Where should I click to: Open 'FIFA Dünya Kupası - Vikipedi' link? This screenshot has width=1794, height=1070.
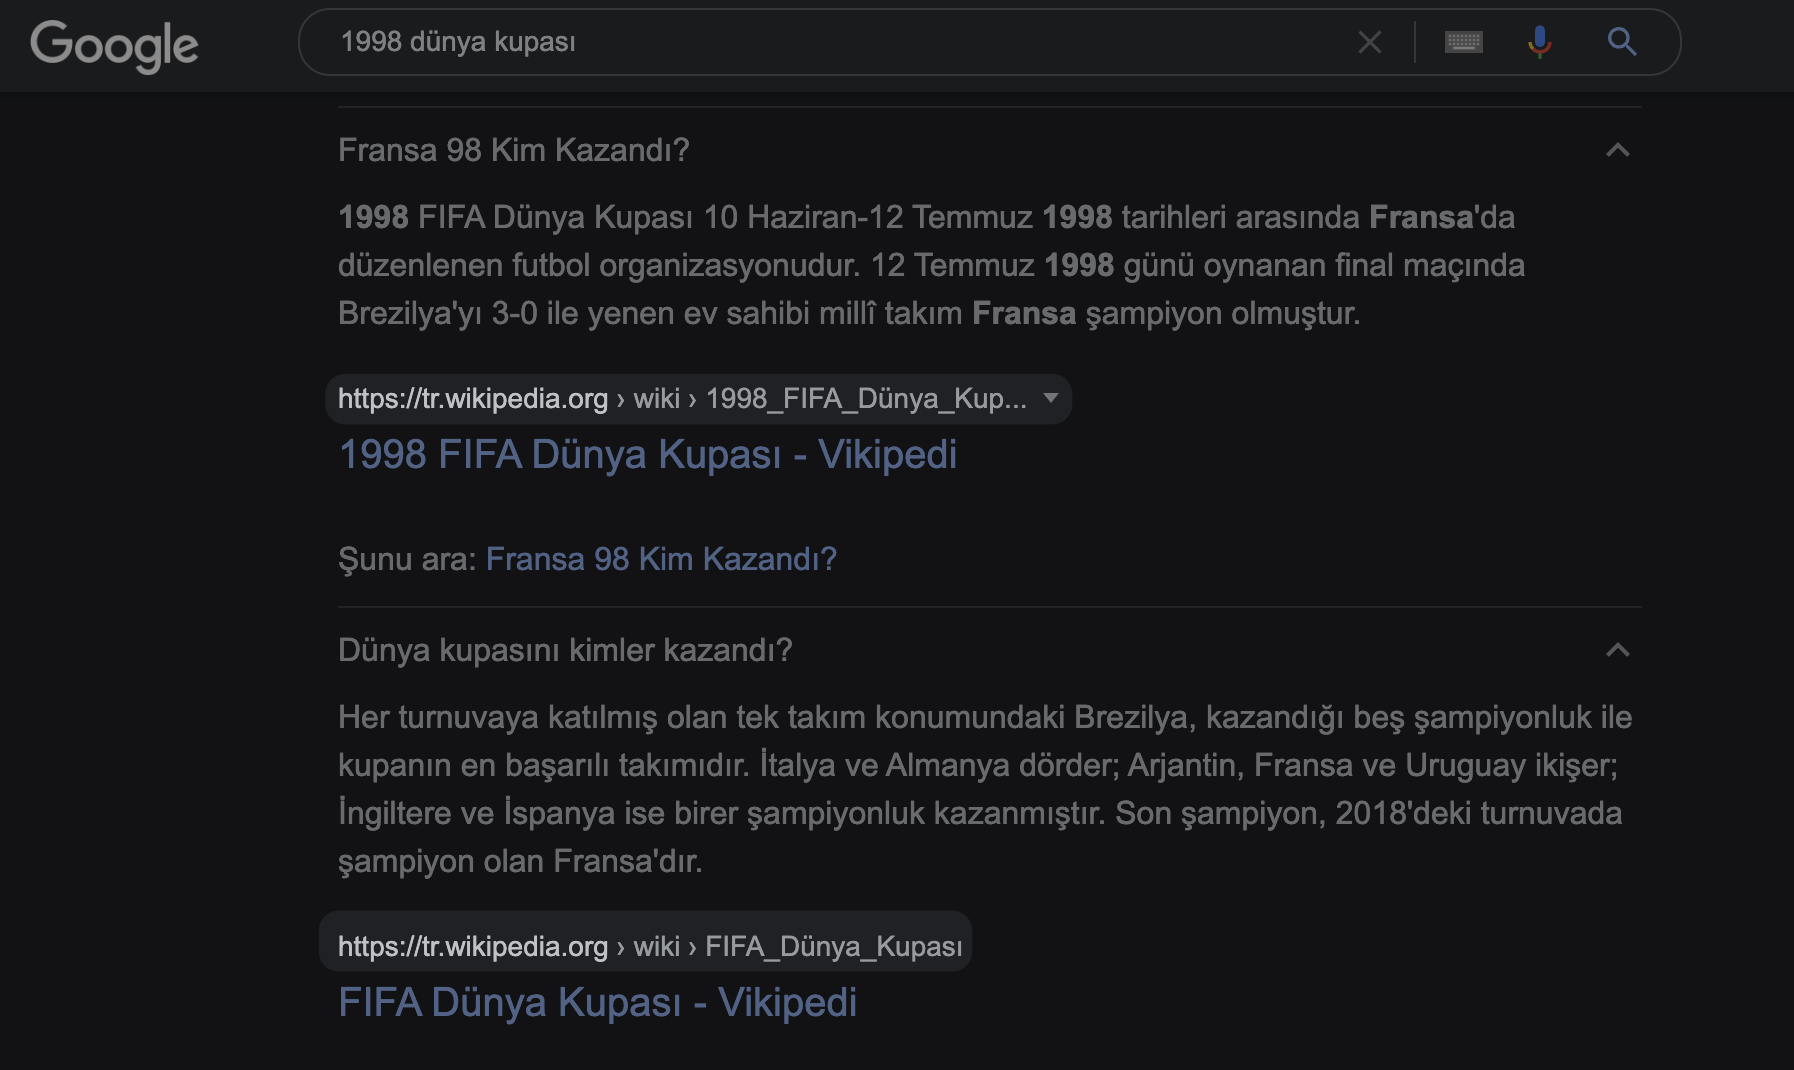coord(597,1002)
